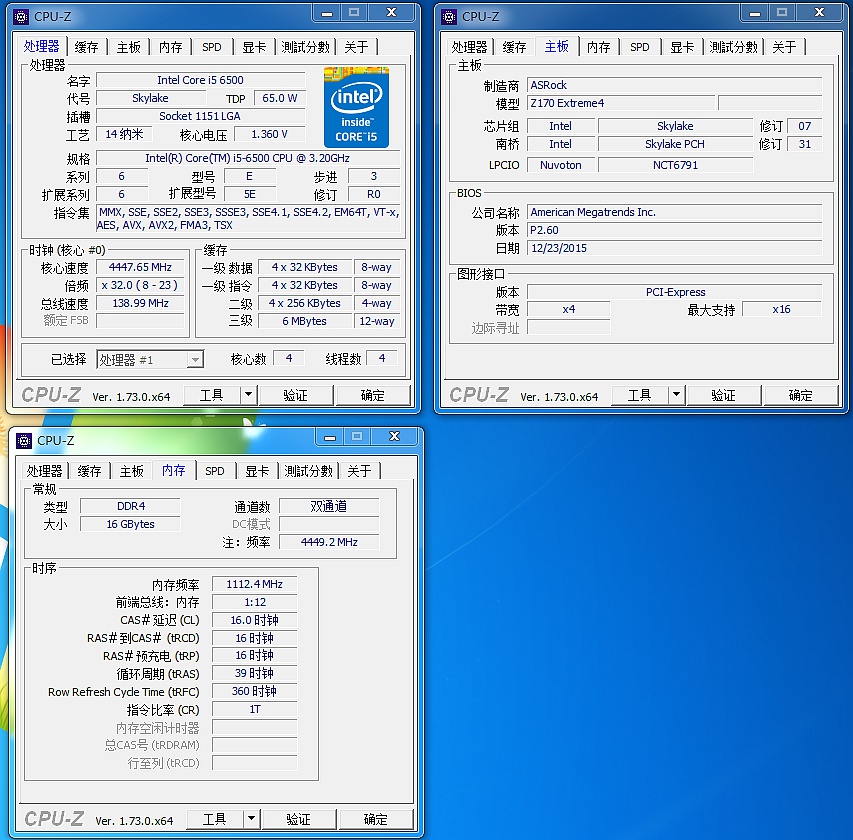Viewport: 853px width, 840px height.
Task: Click the 核心速度 value field showing 4447.65 MHz
Action: [x=140, y=267]
